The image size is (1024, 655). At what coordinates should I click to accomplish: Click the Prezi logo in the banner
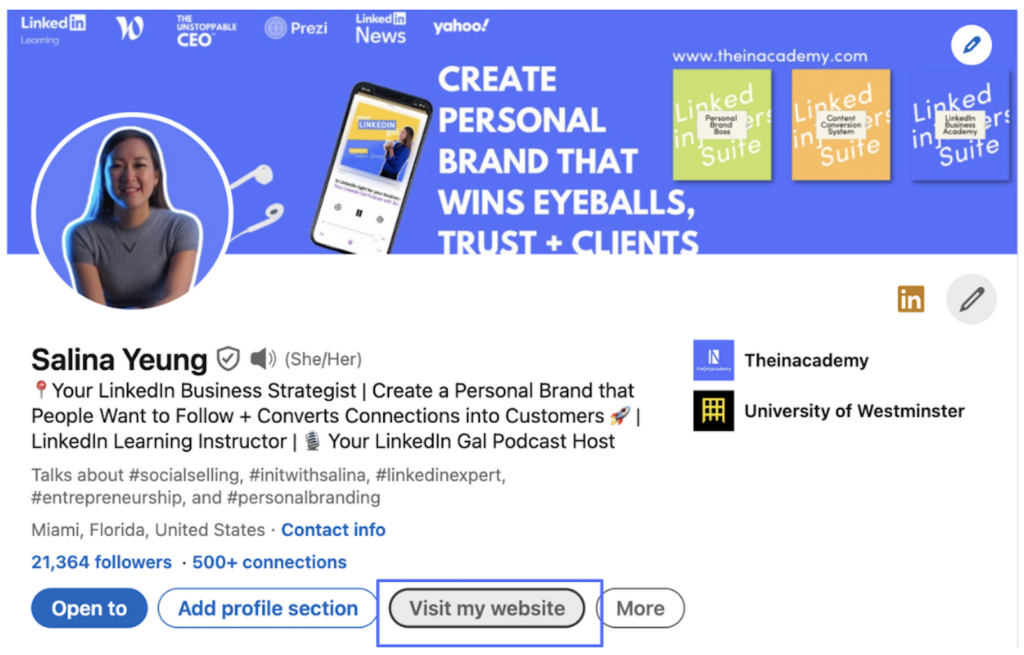coord(295,28)
